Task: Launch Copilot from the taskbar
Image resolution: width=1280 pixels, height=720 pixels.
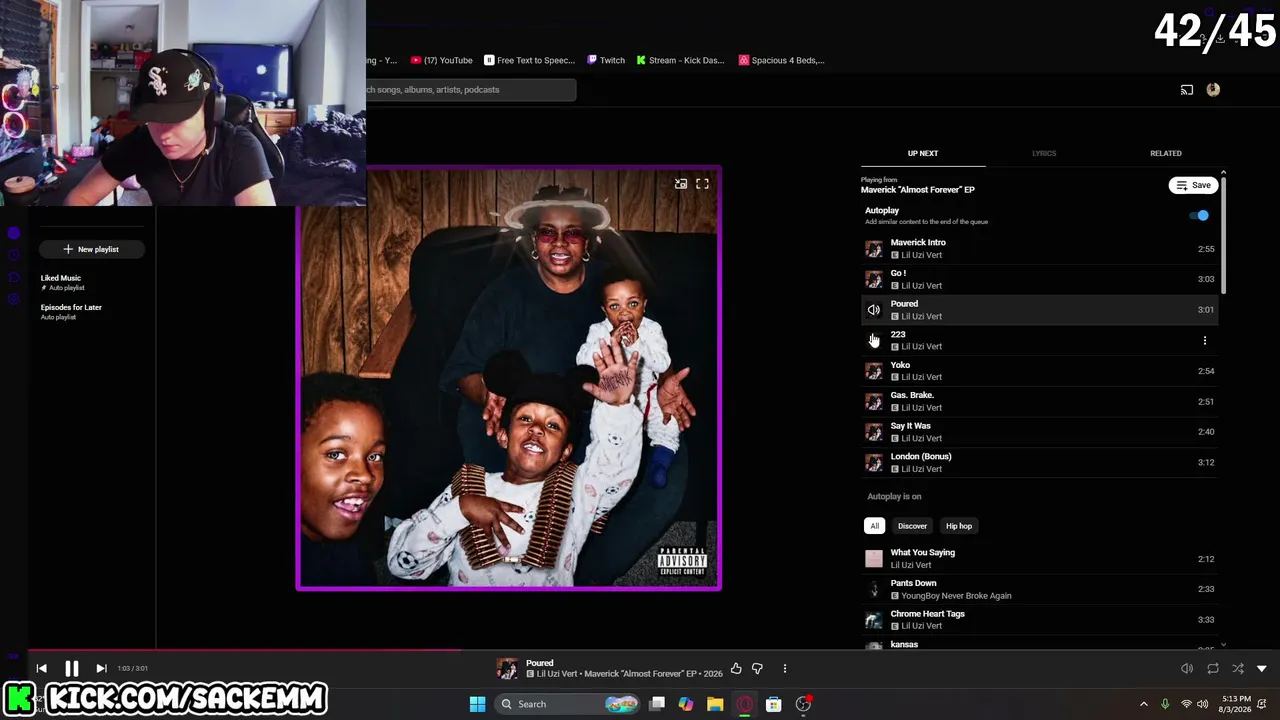Action: pos(686,704)
